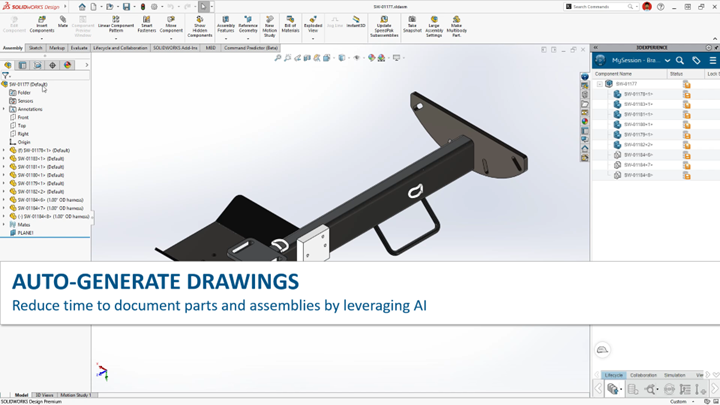Click the Search Commands input field
This screenshot has height=405, width=720.
(x=598, y=6)
